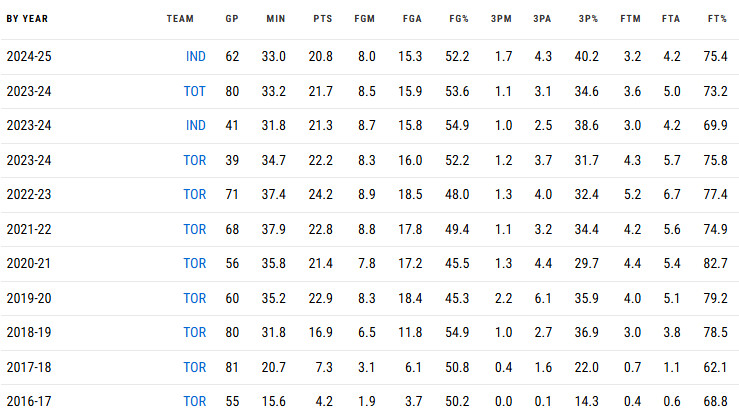Click the FT% column header
Screen dimensions: 739x417
click(x=717, y=19)
